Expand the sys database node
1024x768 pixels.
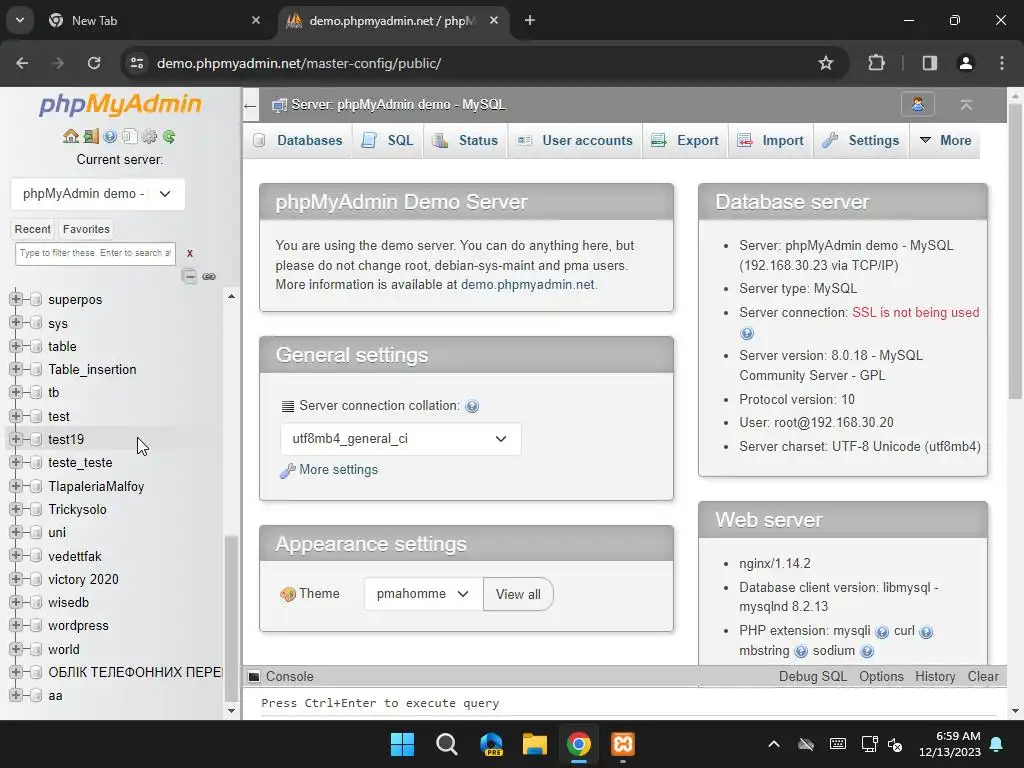pos(16,323)
